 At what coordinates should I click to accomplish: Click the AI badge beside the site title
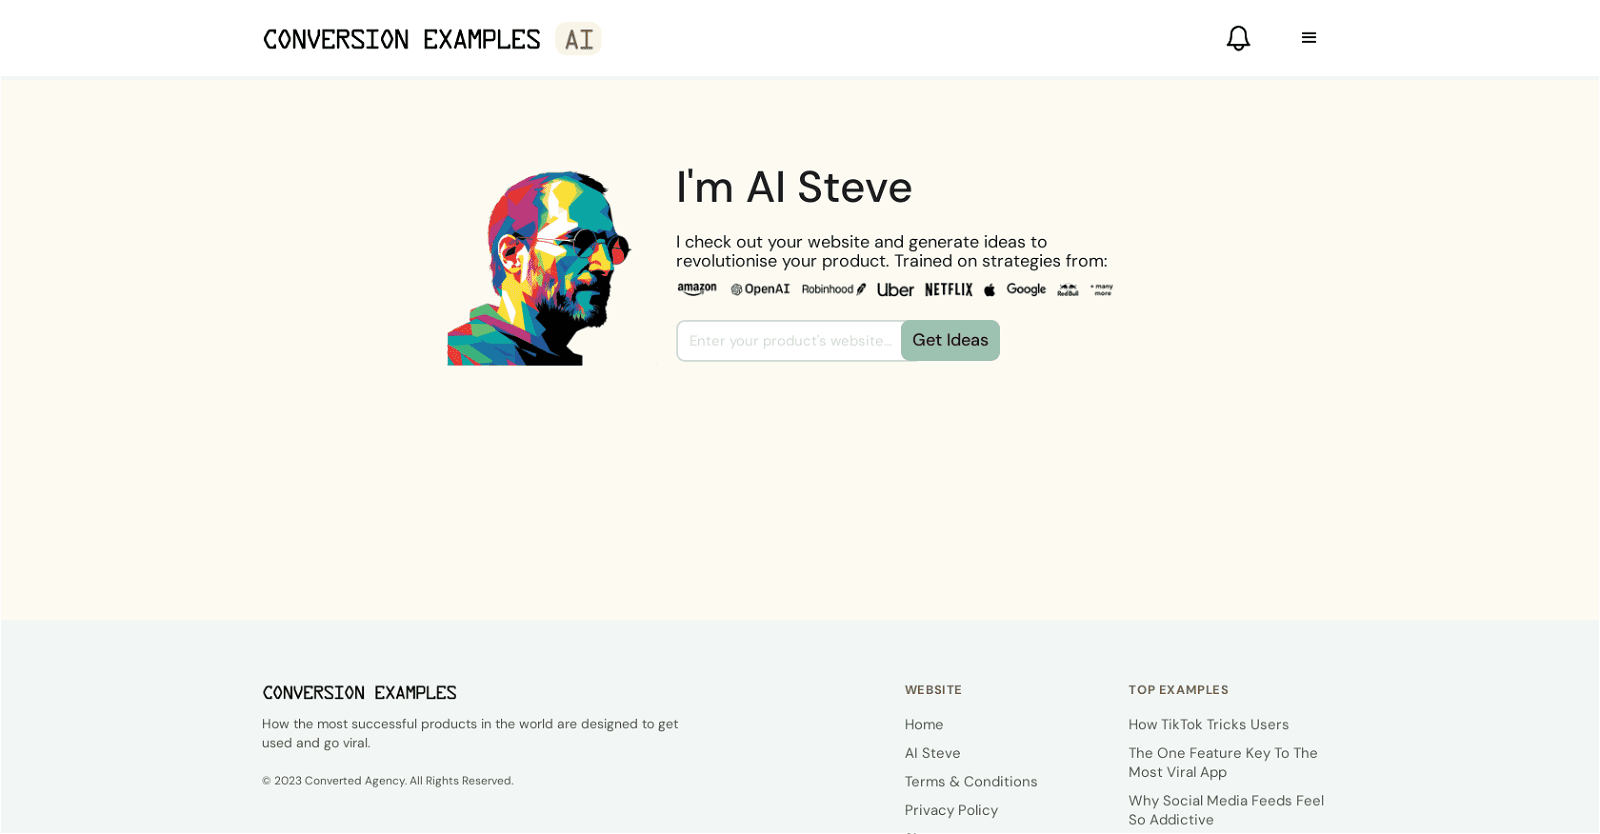click(x=577, y=39)
